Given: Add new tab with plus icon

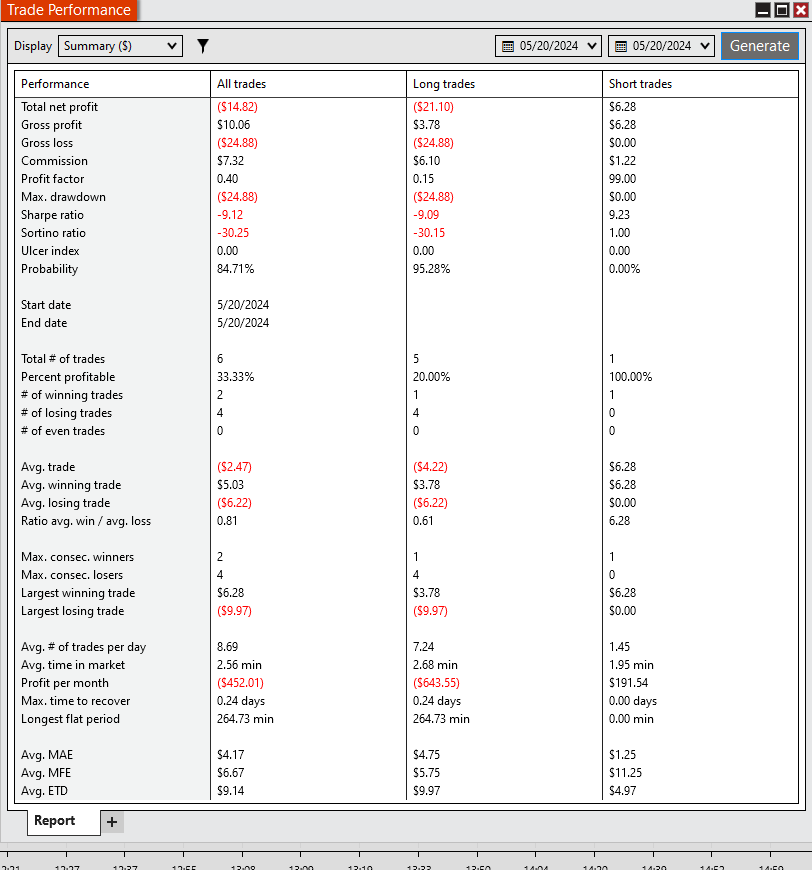Looking at the screenshot, I should [x=112, y=822].
